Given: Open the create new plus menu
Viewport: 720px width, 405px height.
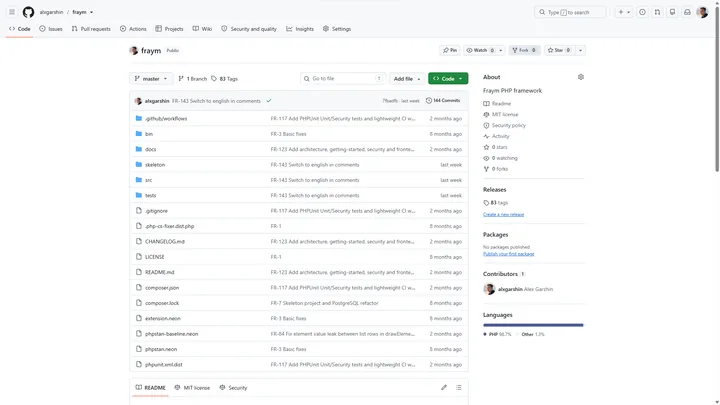Looking at the screenshot, I should pos(621,12).
